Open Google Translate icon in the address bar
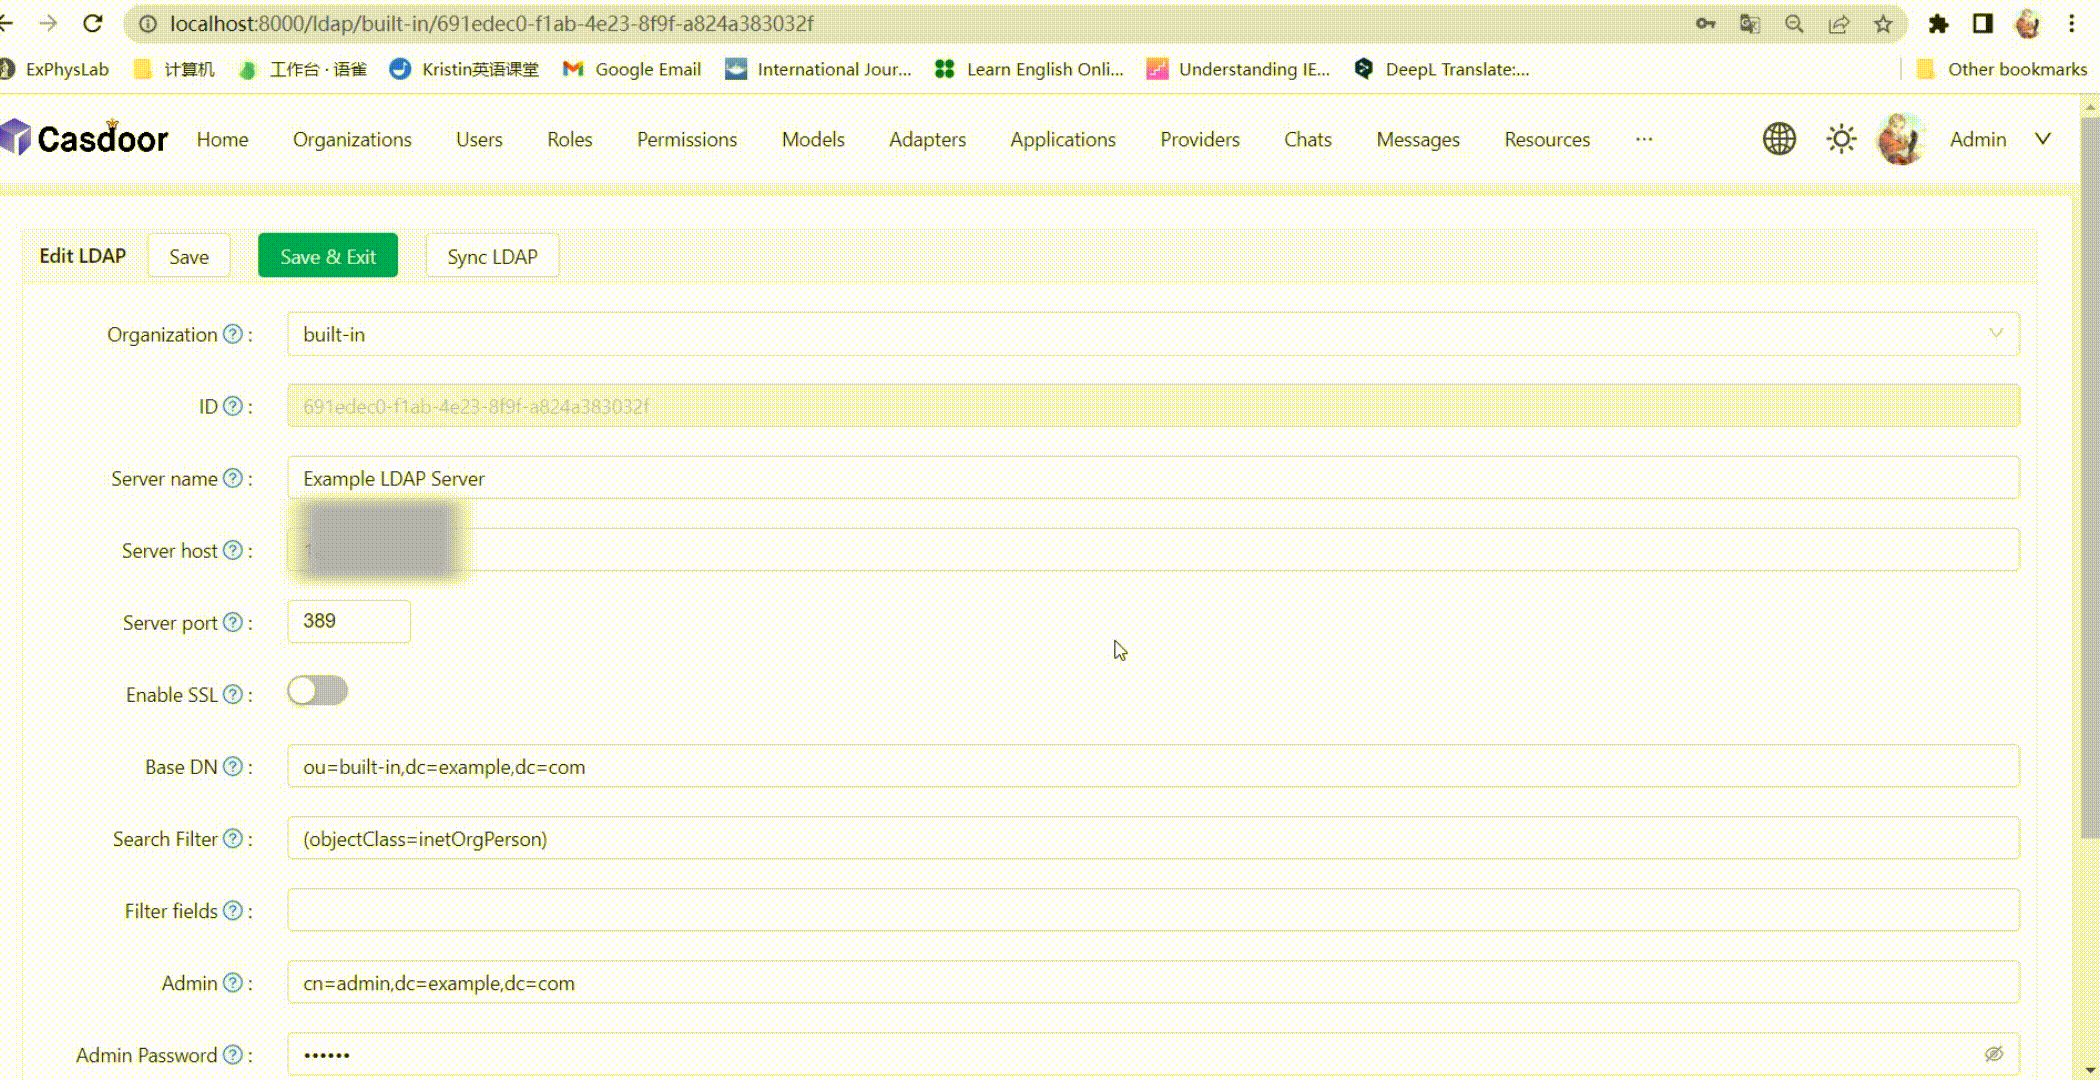The height and width of the screenshot is (1080, 2100). pyautogui.click(x=1750, y=23)
